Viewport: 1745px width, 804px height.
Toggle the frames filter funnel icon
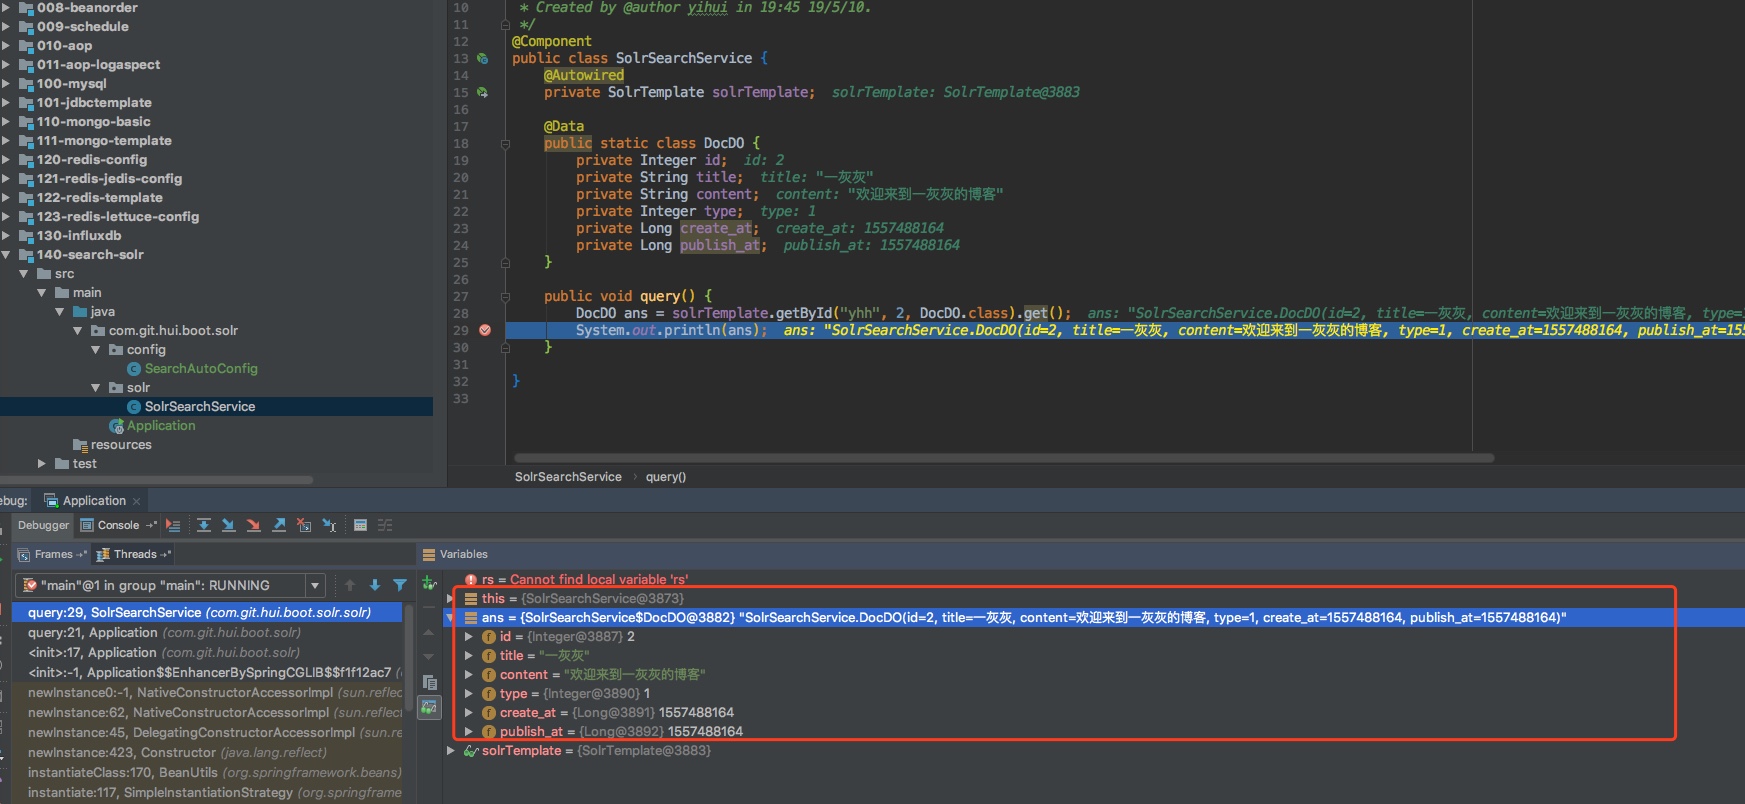(400, 585)
